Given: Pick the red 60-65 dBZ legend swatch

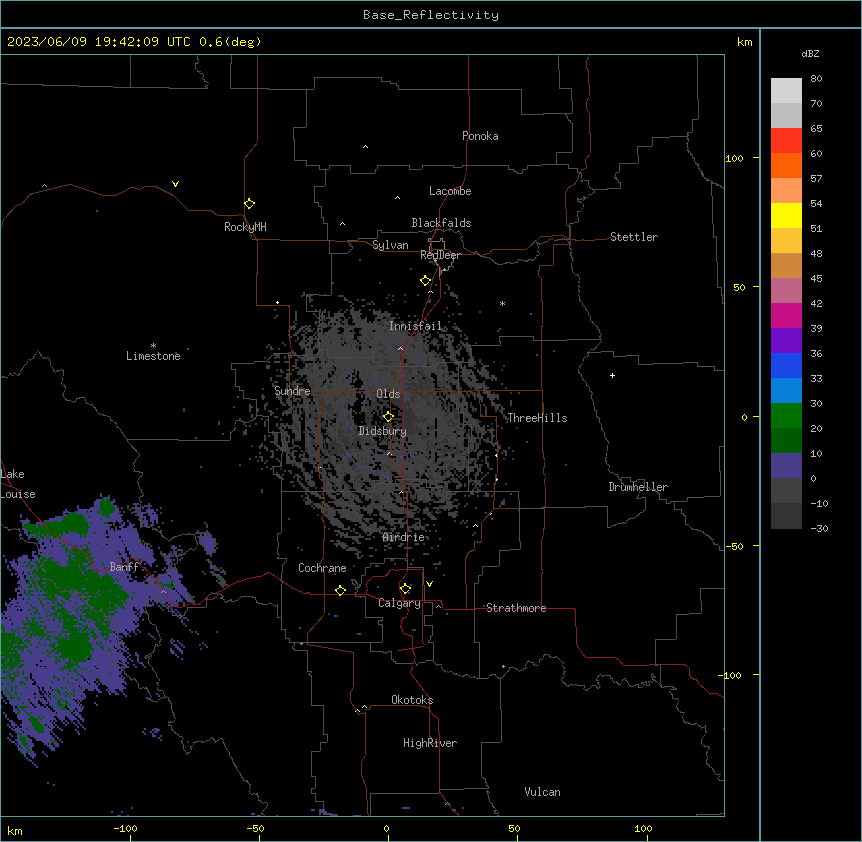Looking at the screenshot, I should pyautogui.click(x=786, y=140).
